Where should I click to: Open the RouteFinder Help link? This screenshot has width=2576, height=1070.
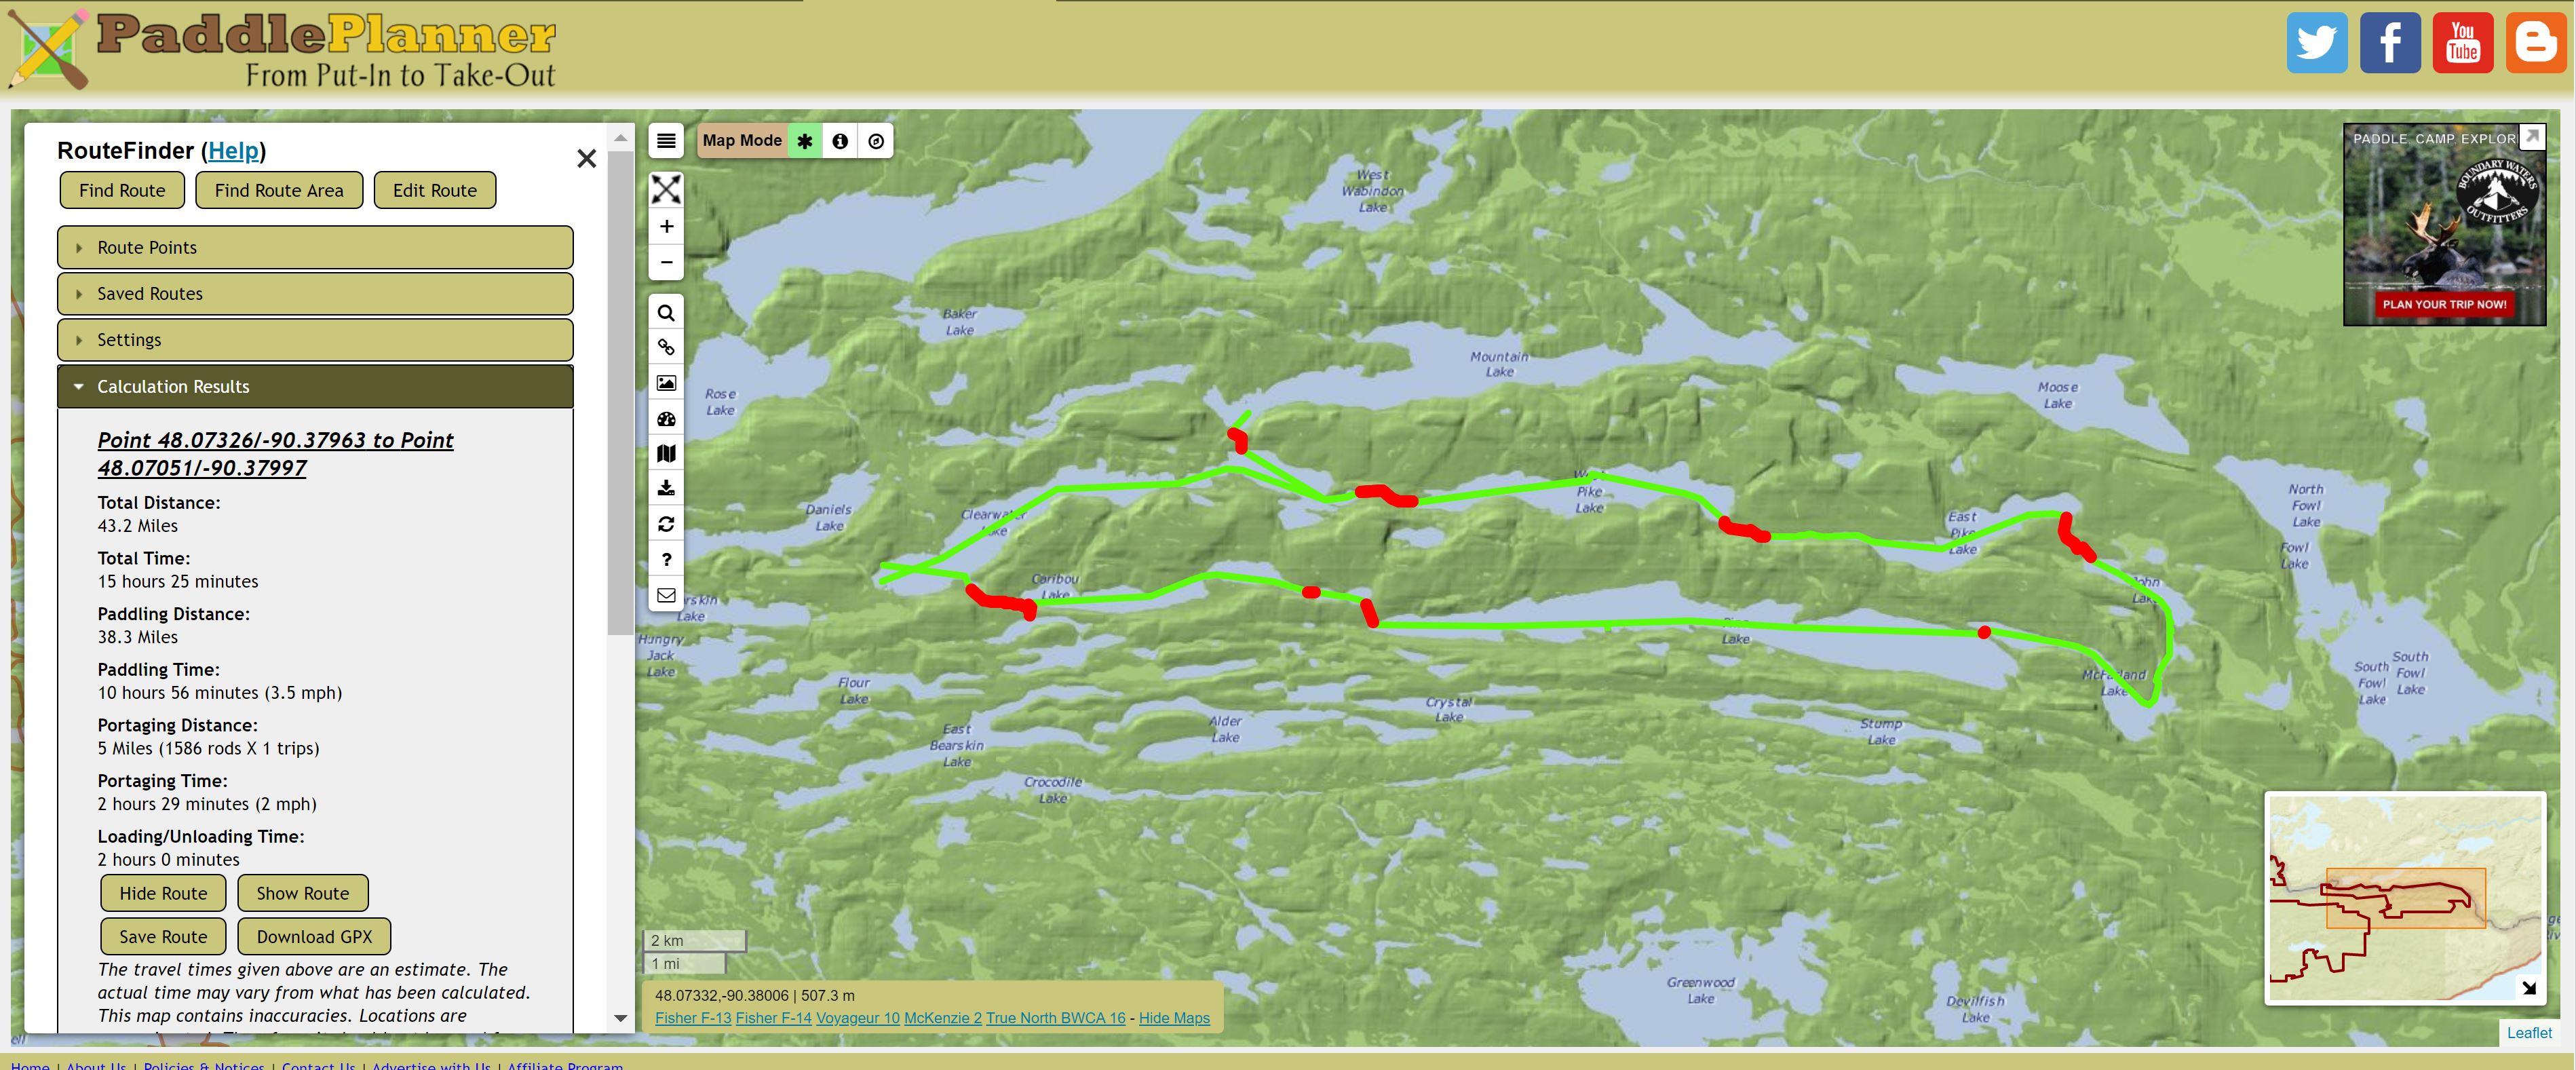click(x=233, y=151)
